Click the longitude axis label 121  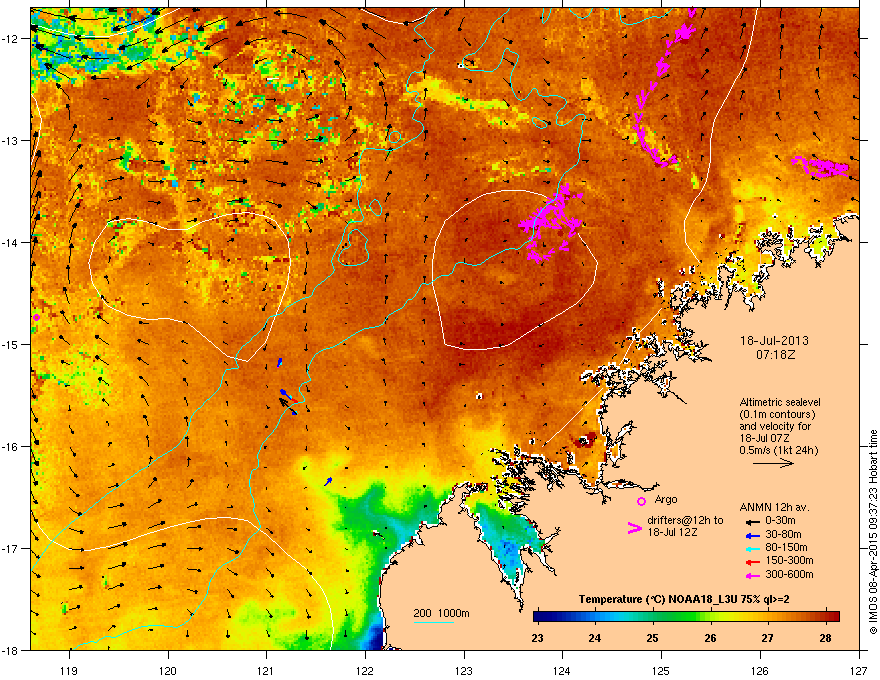click(x=266, y=671)
